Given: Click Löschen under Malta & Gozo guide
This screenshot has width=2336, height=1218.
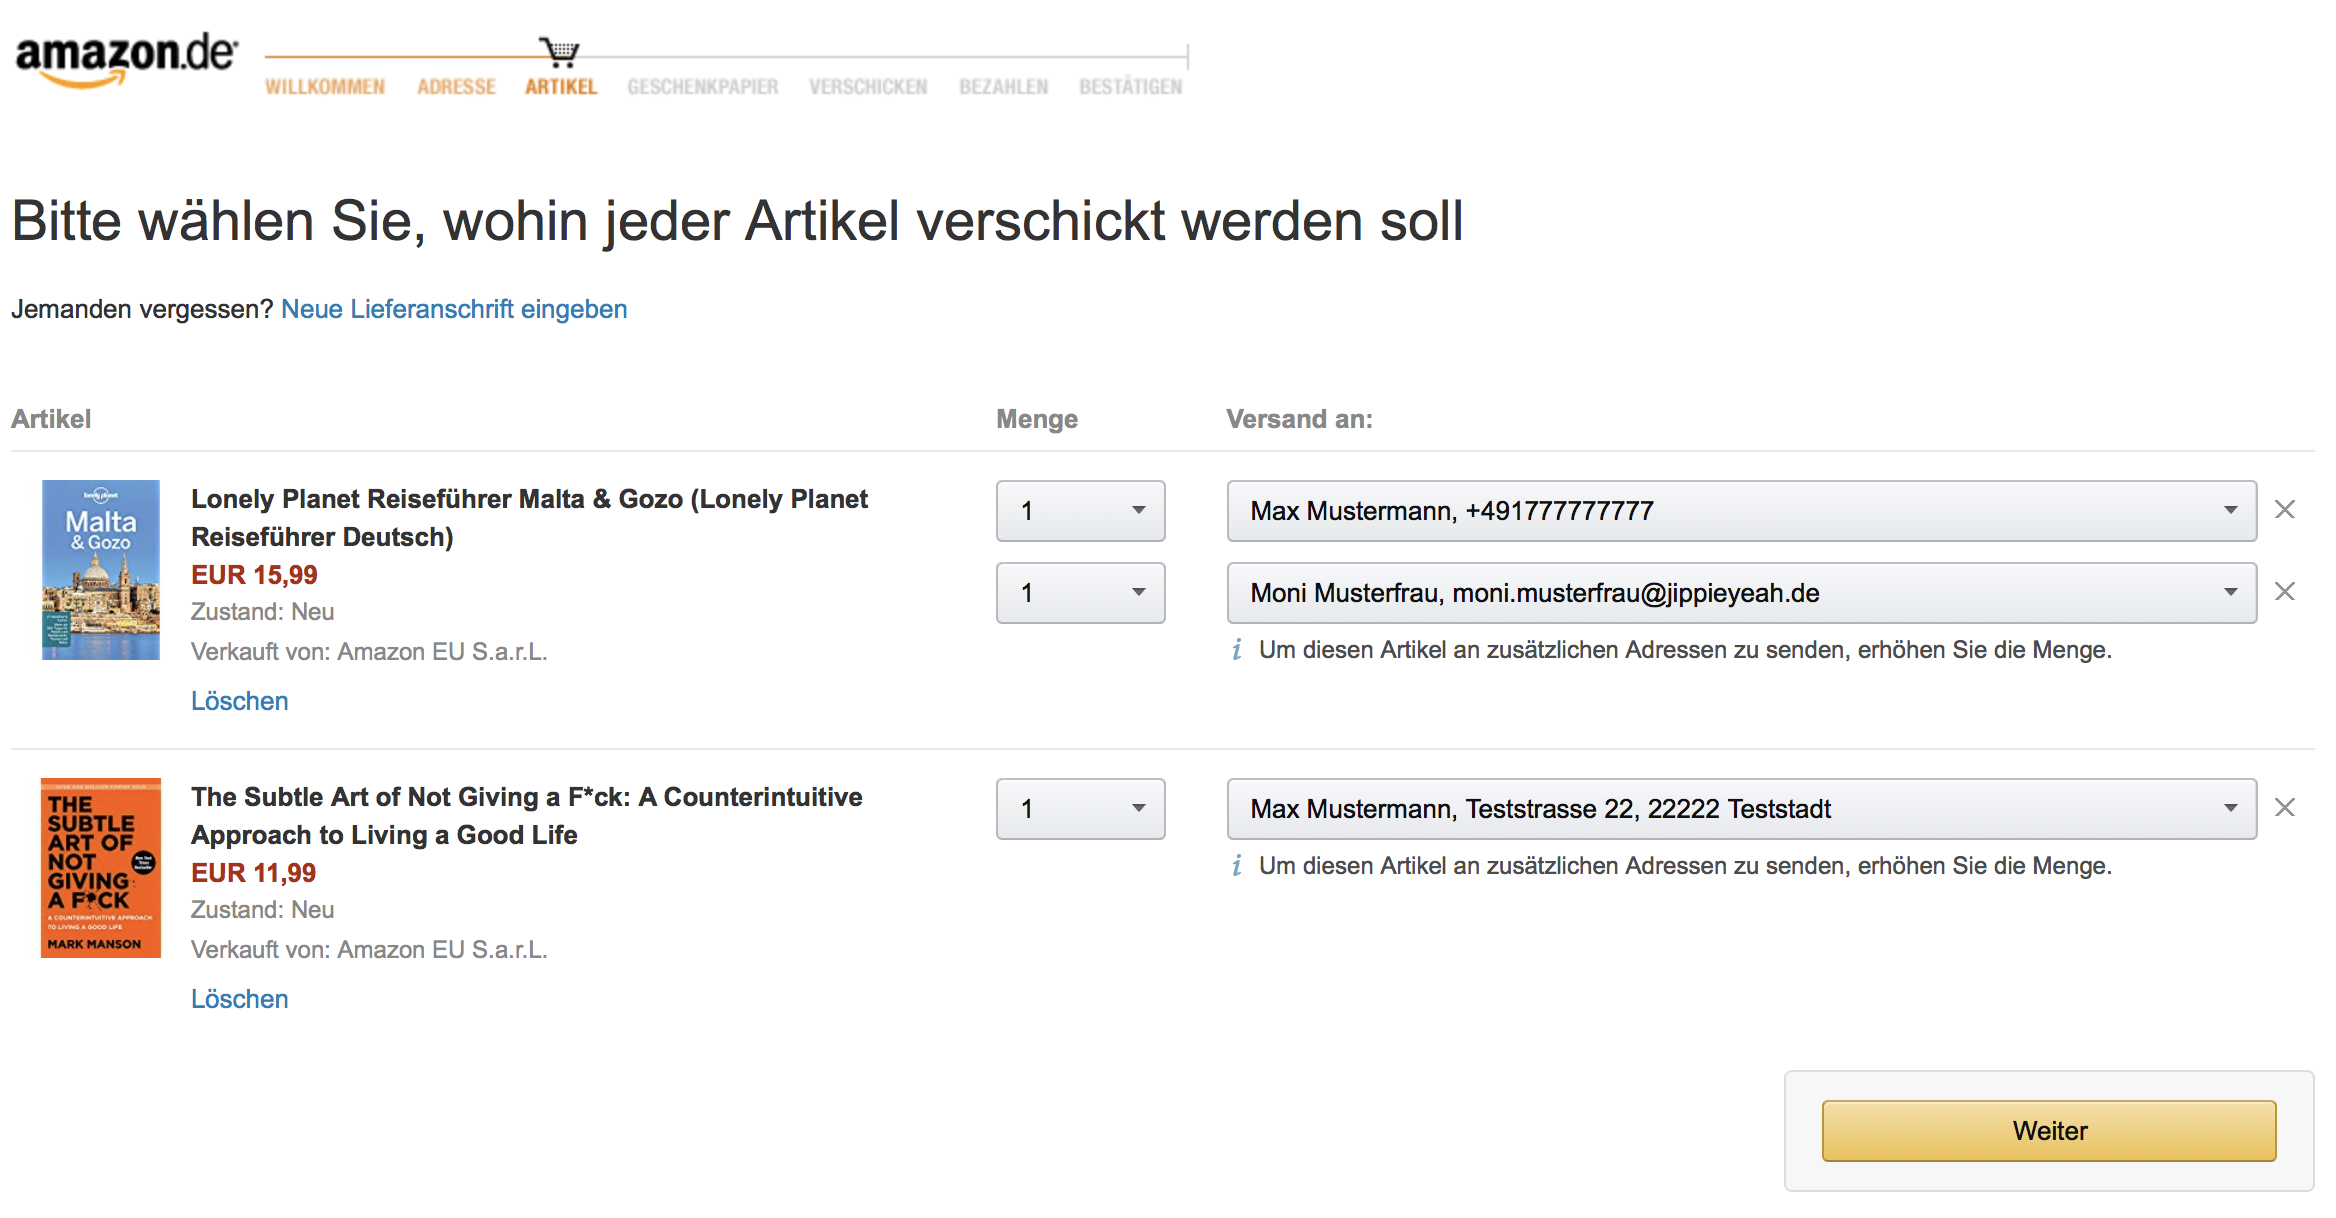Looking at the screenshot, I should [240, 701].
